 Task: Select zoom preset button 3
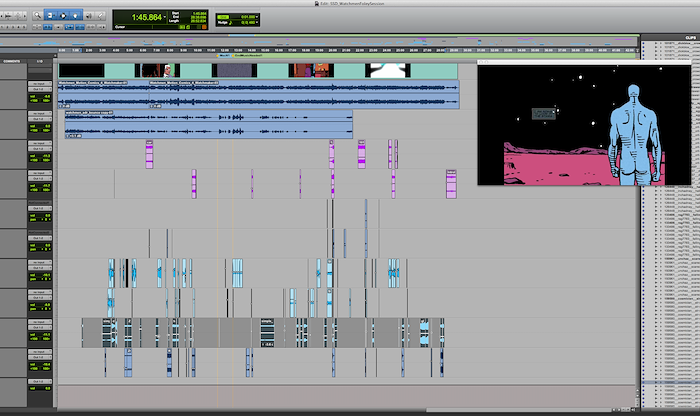click(x=13, y=27)
